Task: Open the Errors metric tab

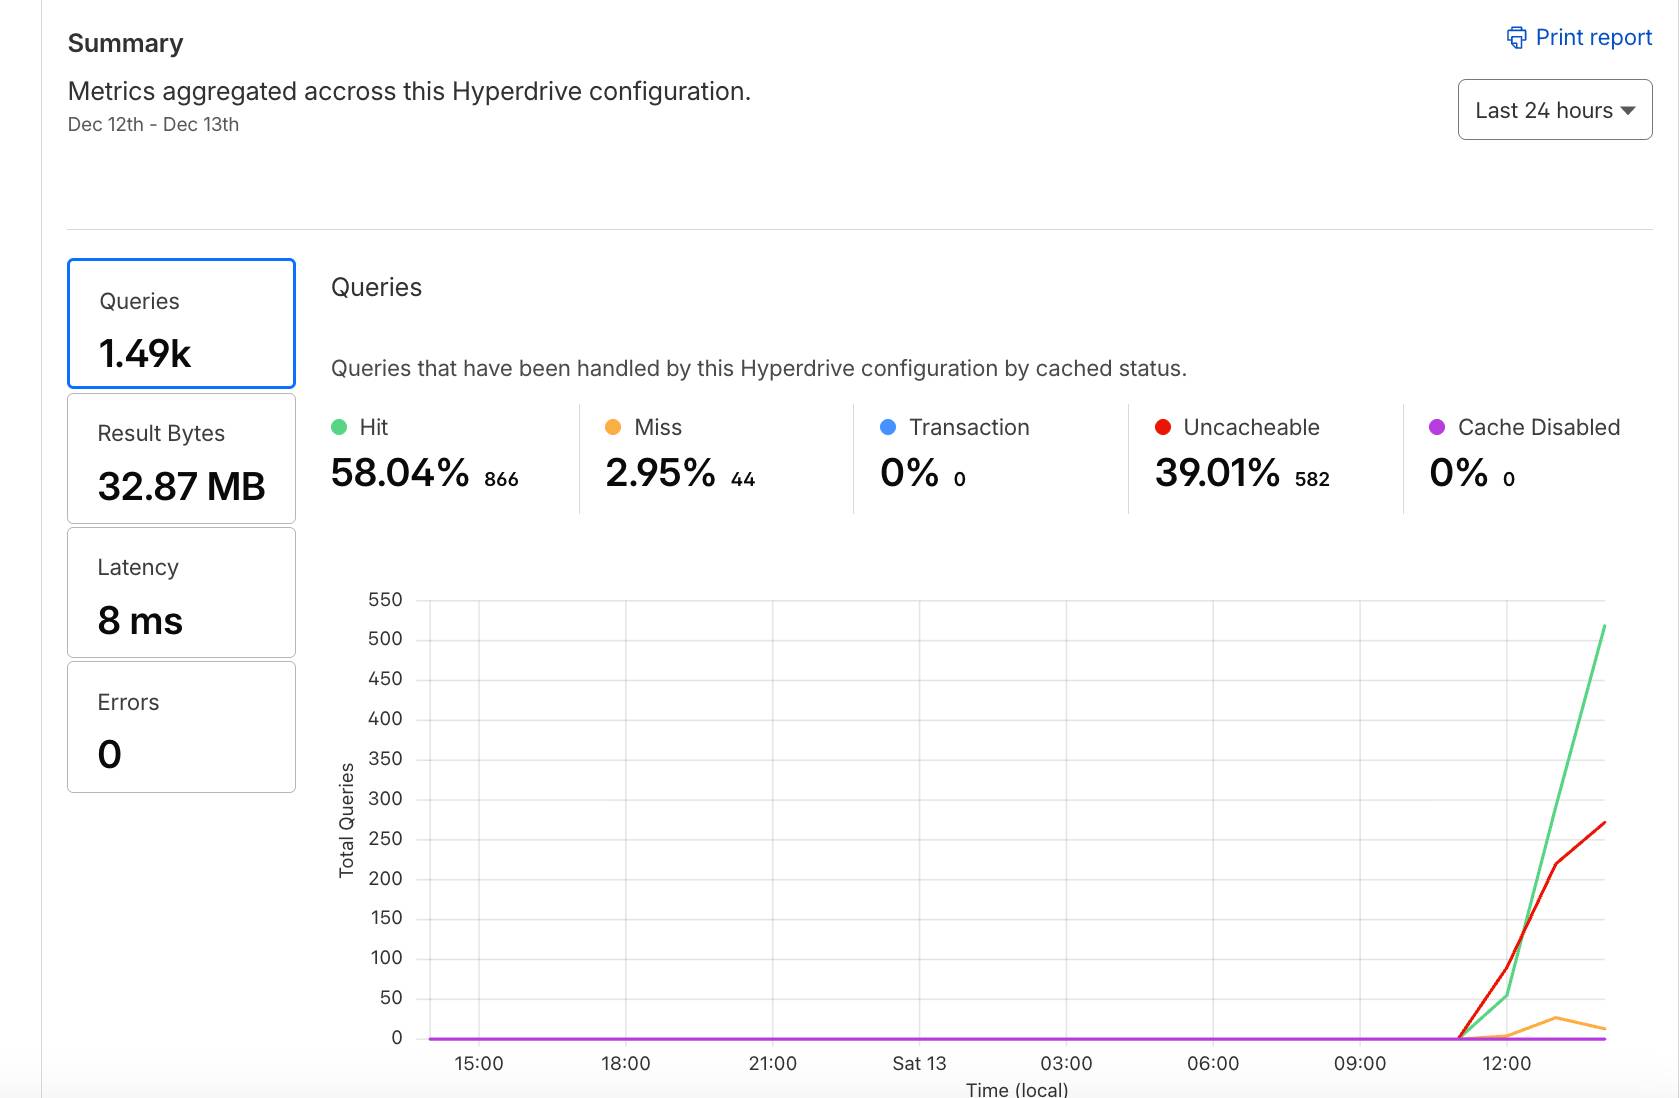Action: [x=181, y=727]
